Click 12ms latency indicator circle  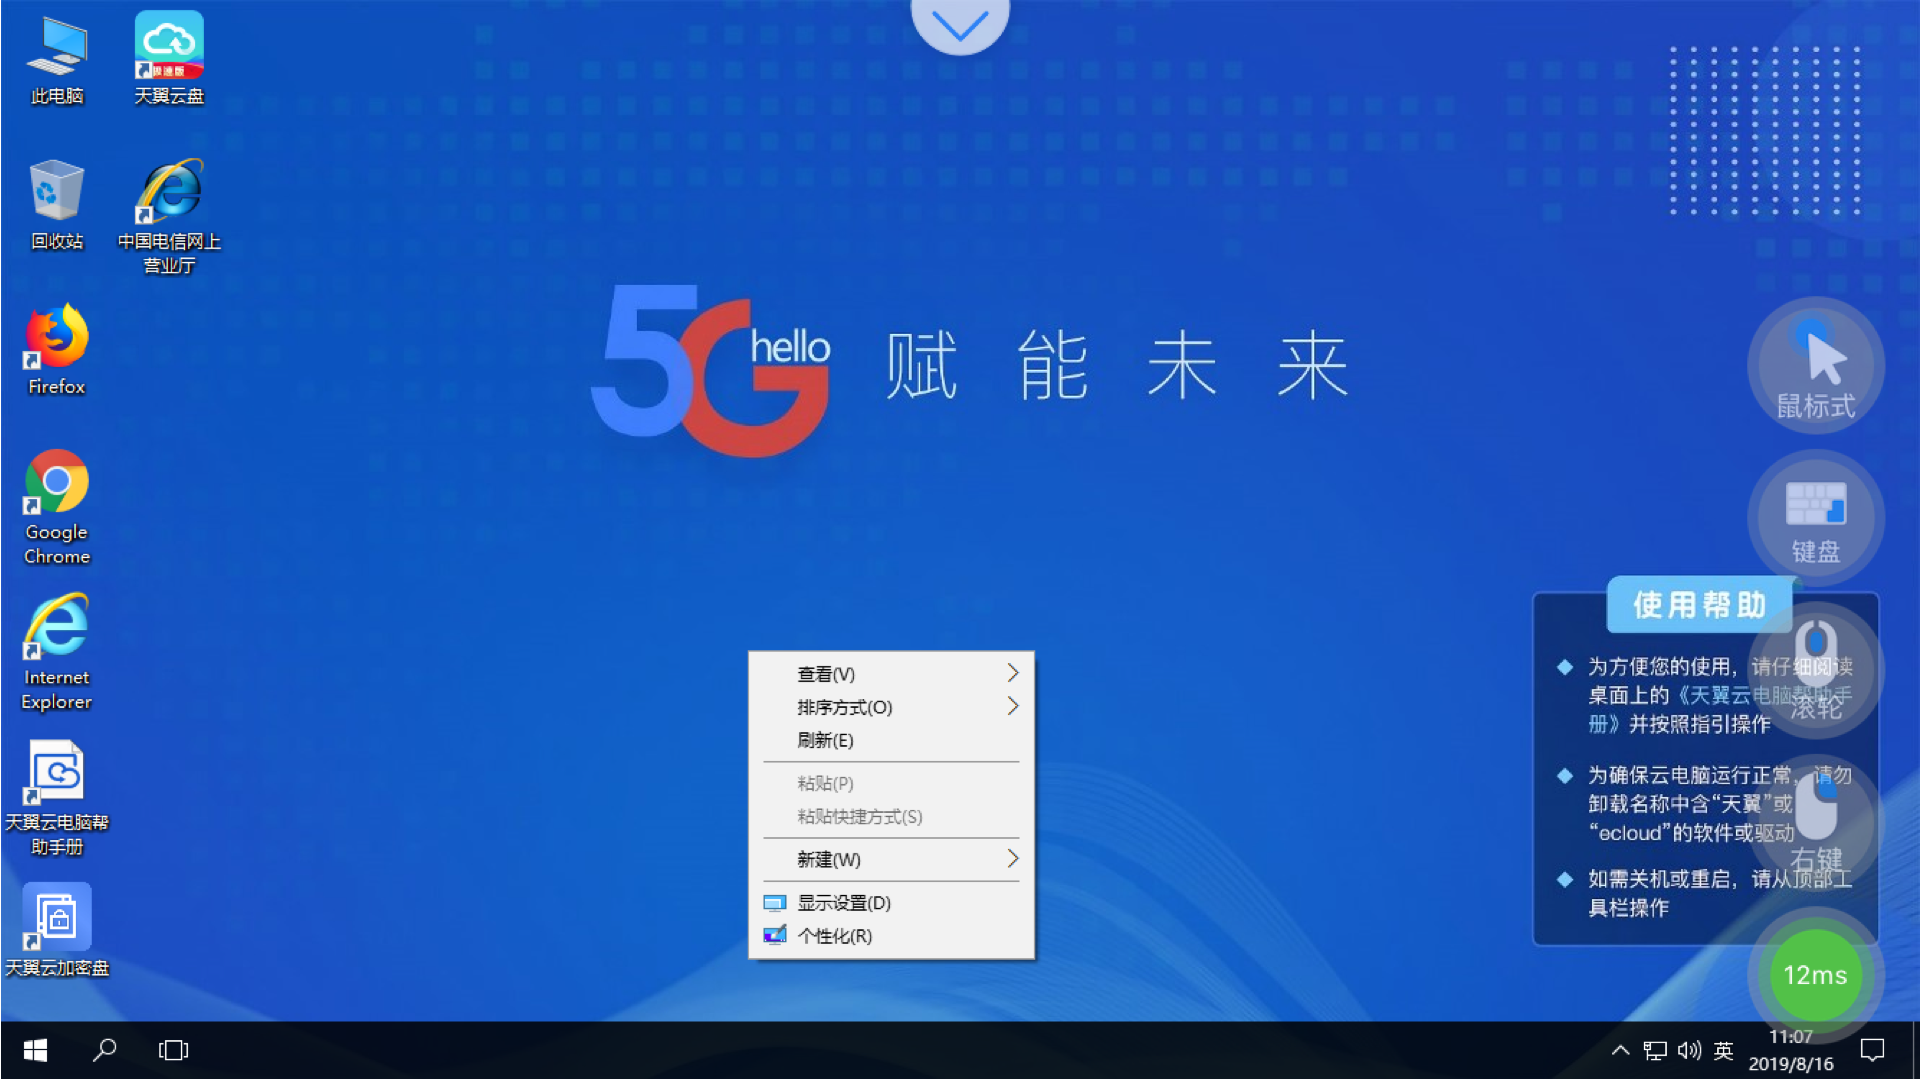coord(1816,975)
